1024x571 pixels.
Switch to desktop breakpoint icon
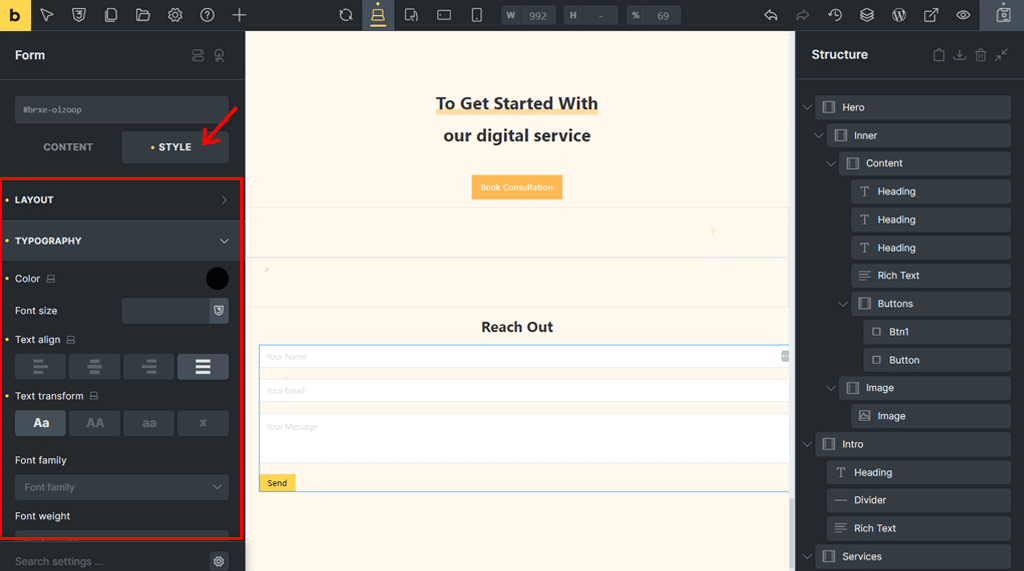[x=377, y=15]
